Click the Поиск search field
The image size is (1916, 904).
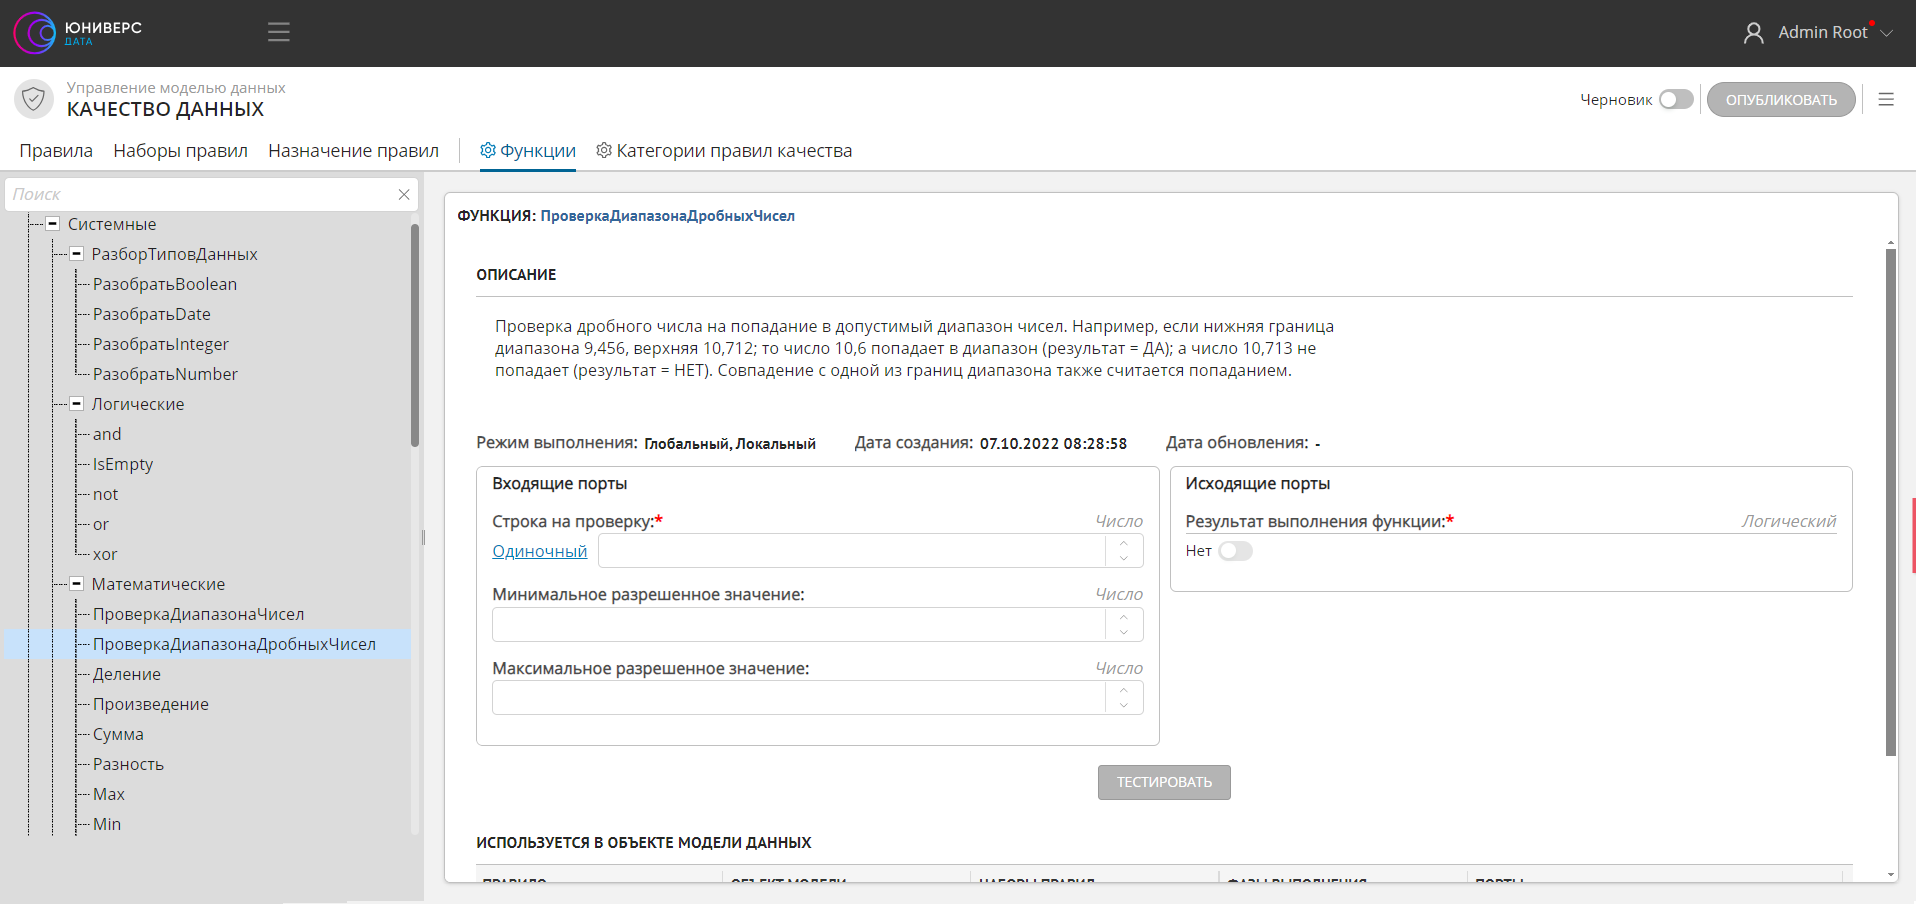coord(201,194)
